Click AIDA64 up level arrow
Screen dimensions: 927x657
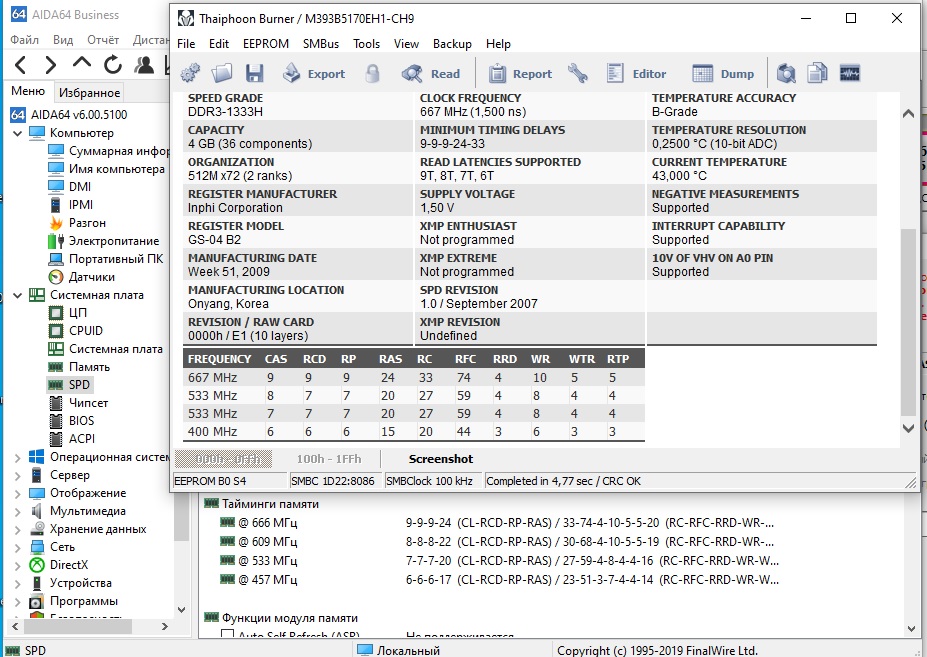[82, 63]
